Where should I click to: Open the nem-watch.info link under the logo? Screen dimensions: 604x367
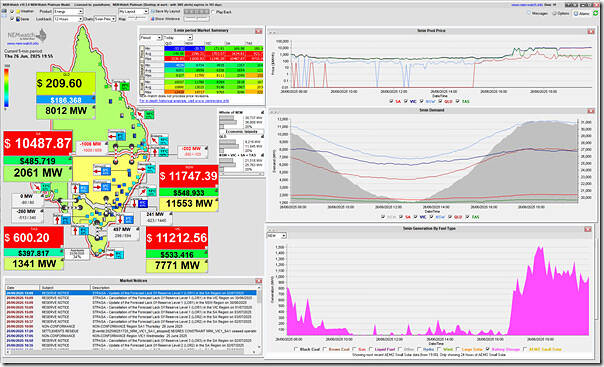[x=23, y=44]
